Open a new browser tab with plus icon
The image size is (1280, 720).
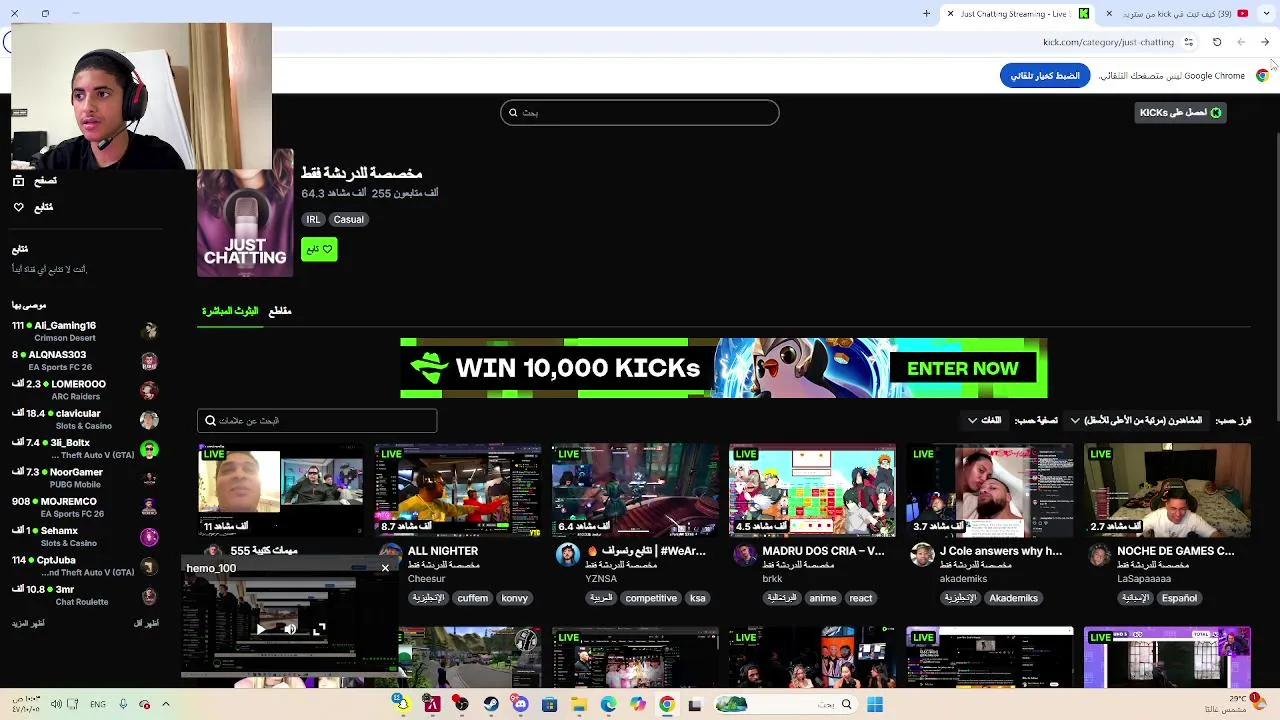(926, 14)
